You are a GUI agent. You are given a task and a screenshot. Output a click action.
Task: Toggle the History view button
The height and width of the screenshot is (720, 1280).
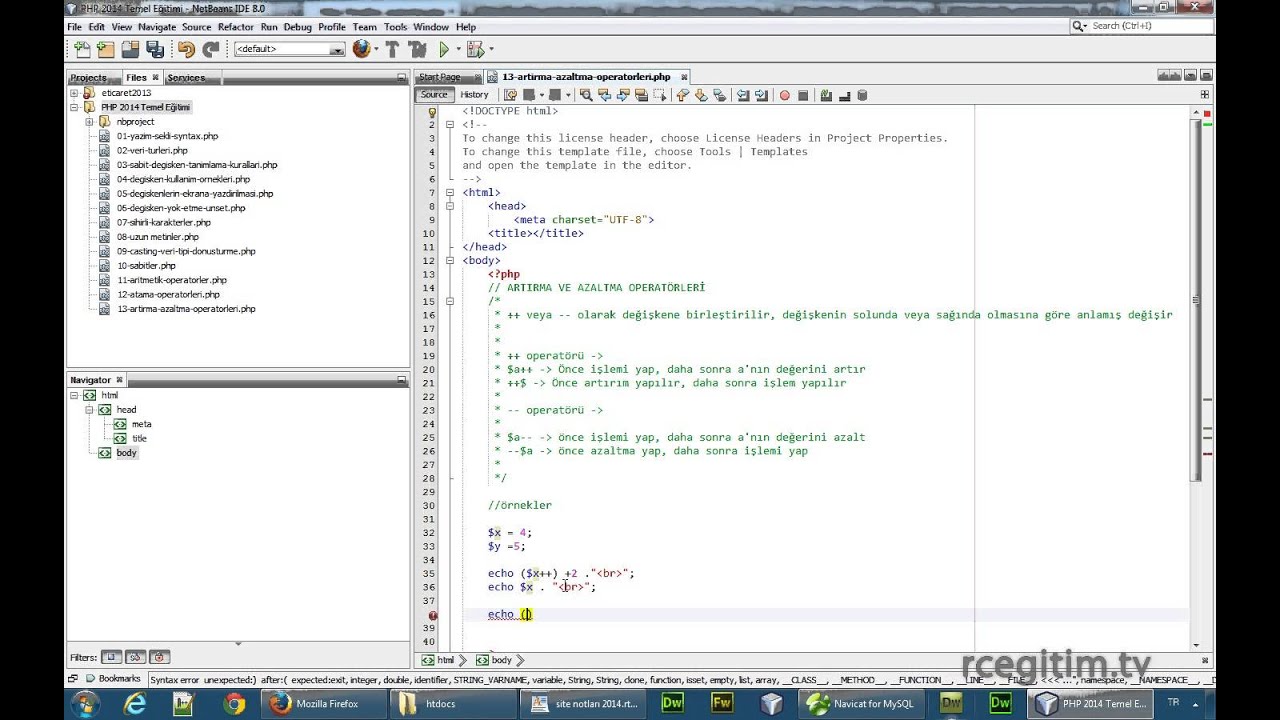474,95
